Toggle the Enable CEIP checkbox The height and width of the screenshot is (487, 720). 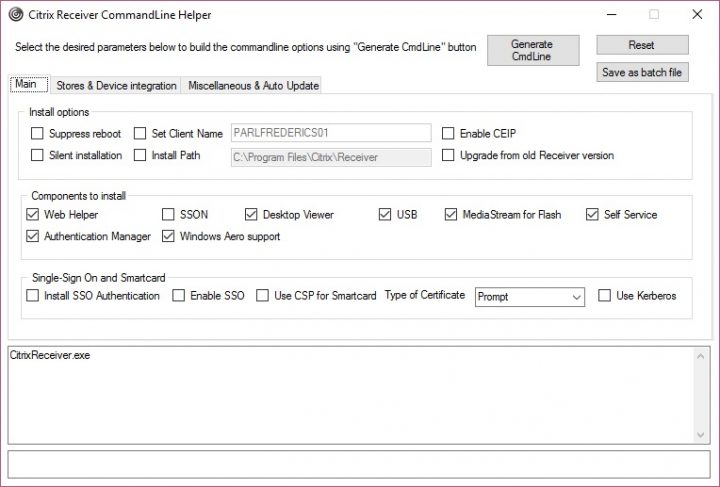(448, 133)
